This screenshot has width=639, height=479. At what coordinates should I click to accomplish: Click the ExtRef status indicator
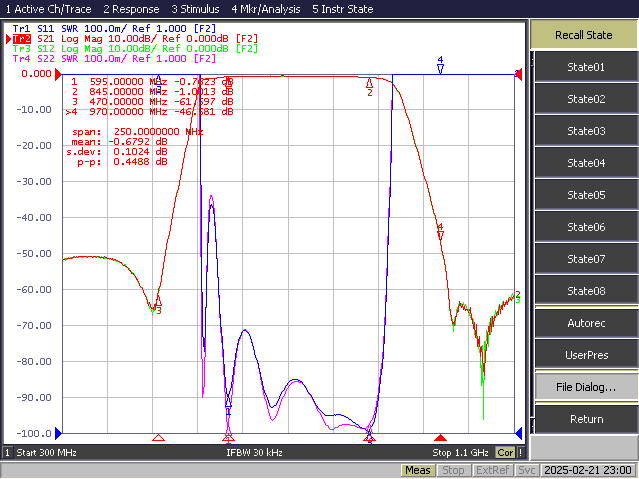(x=492, y=470)
